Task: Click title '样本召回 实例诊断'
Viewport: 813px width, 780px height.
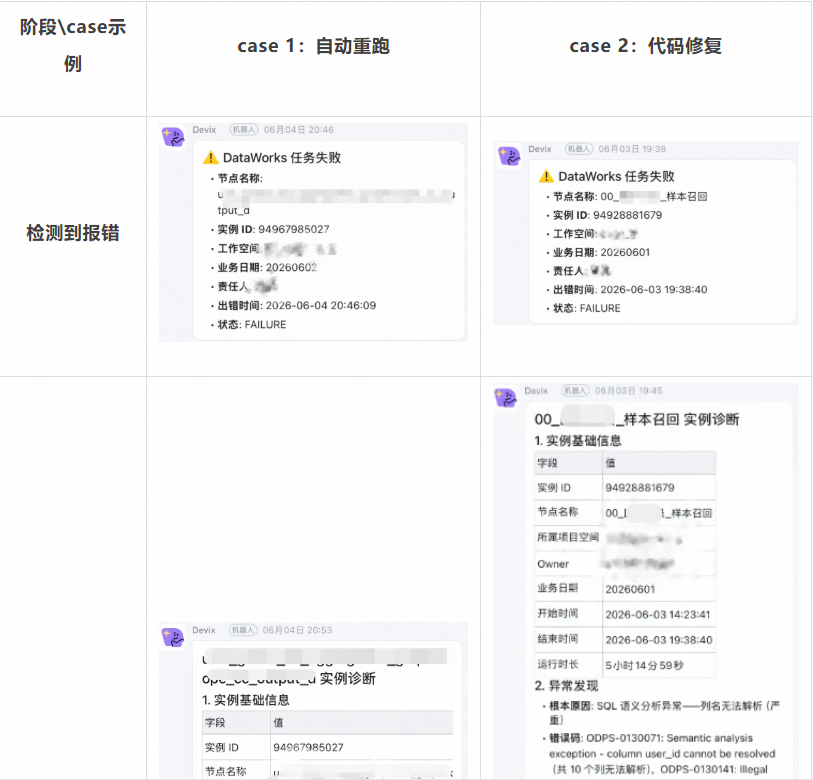Action: pos(681,419)
